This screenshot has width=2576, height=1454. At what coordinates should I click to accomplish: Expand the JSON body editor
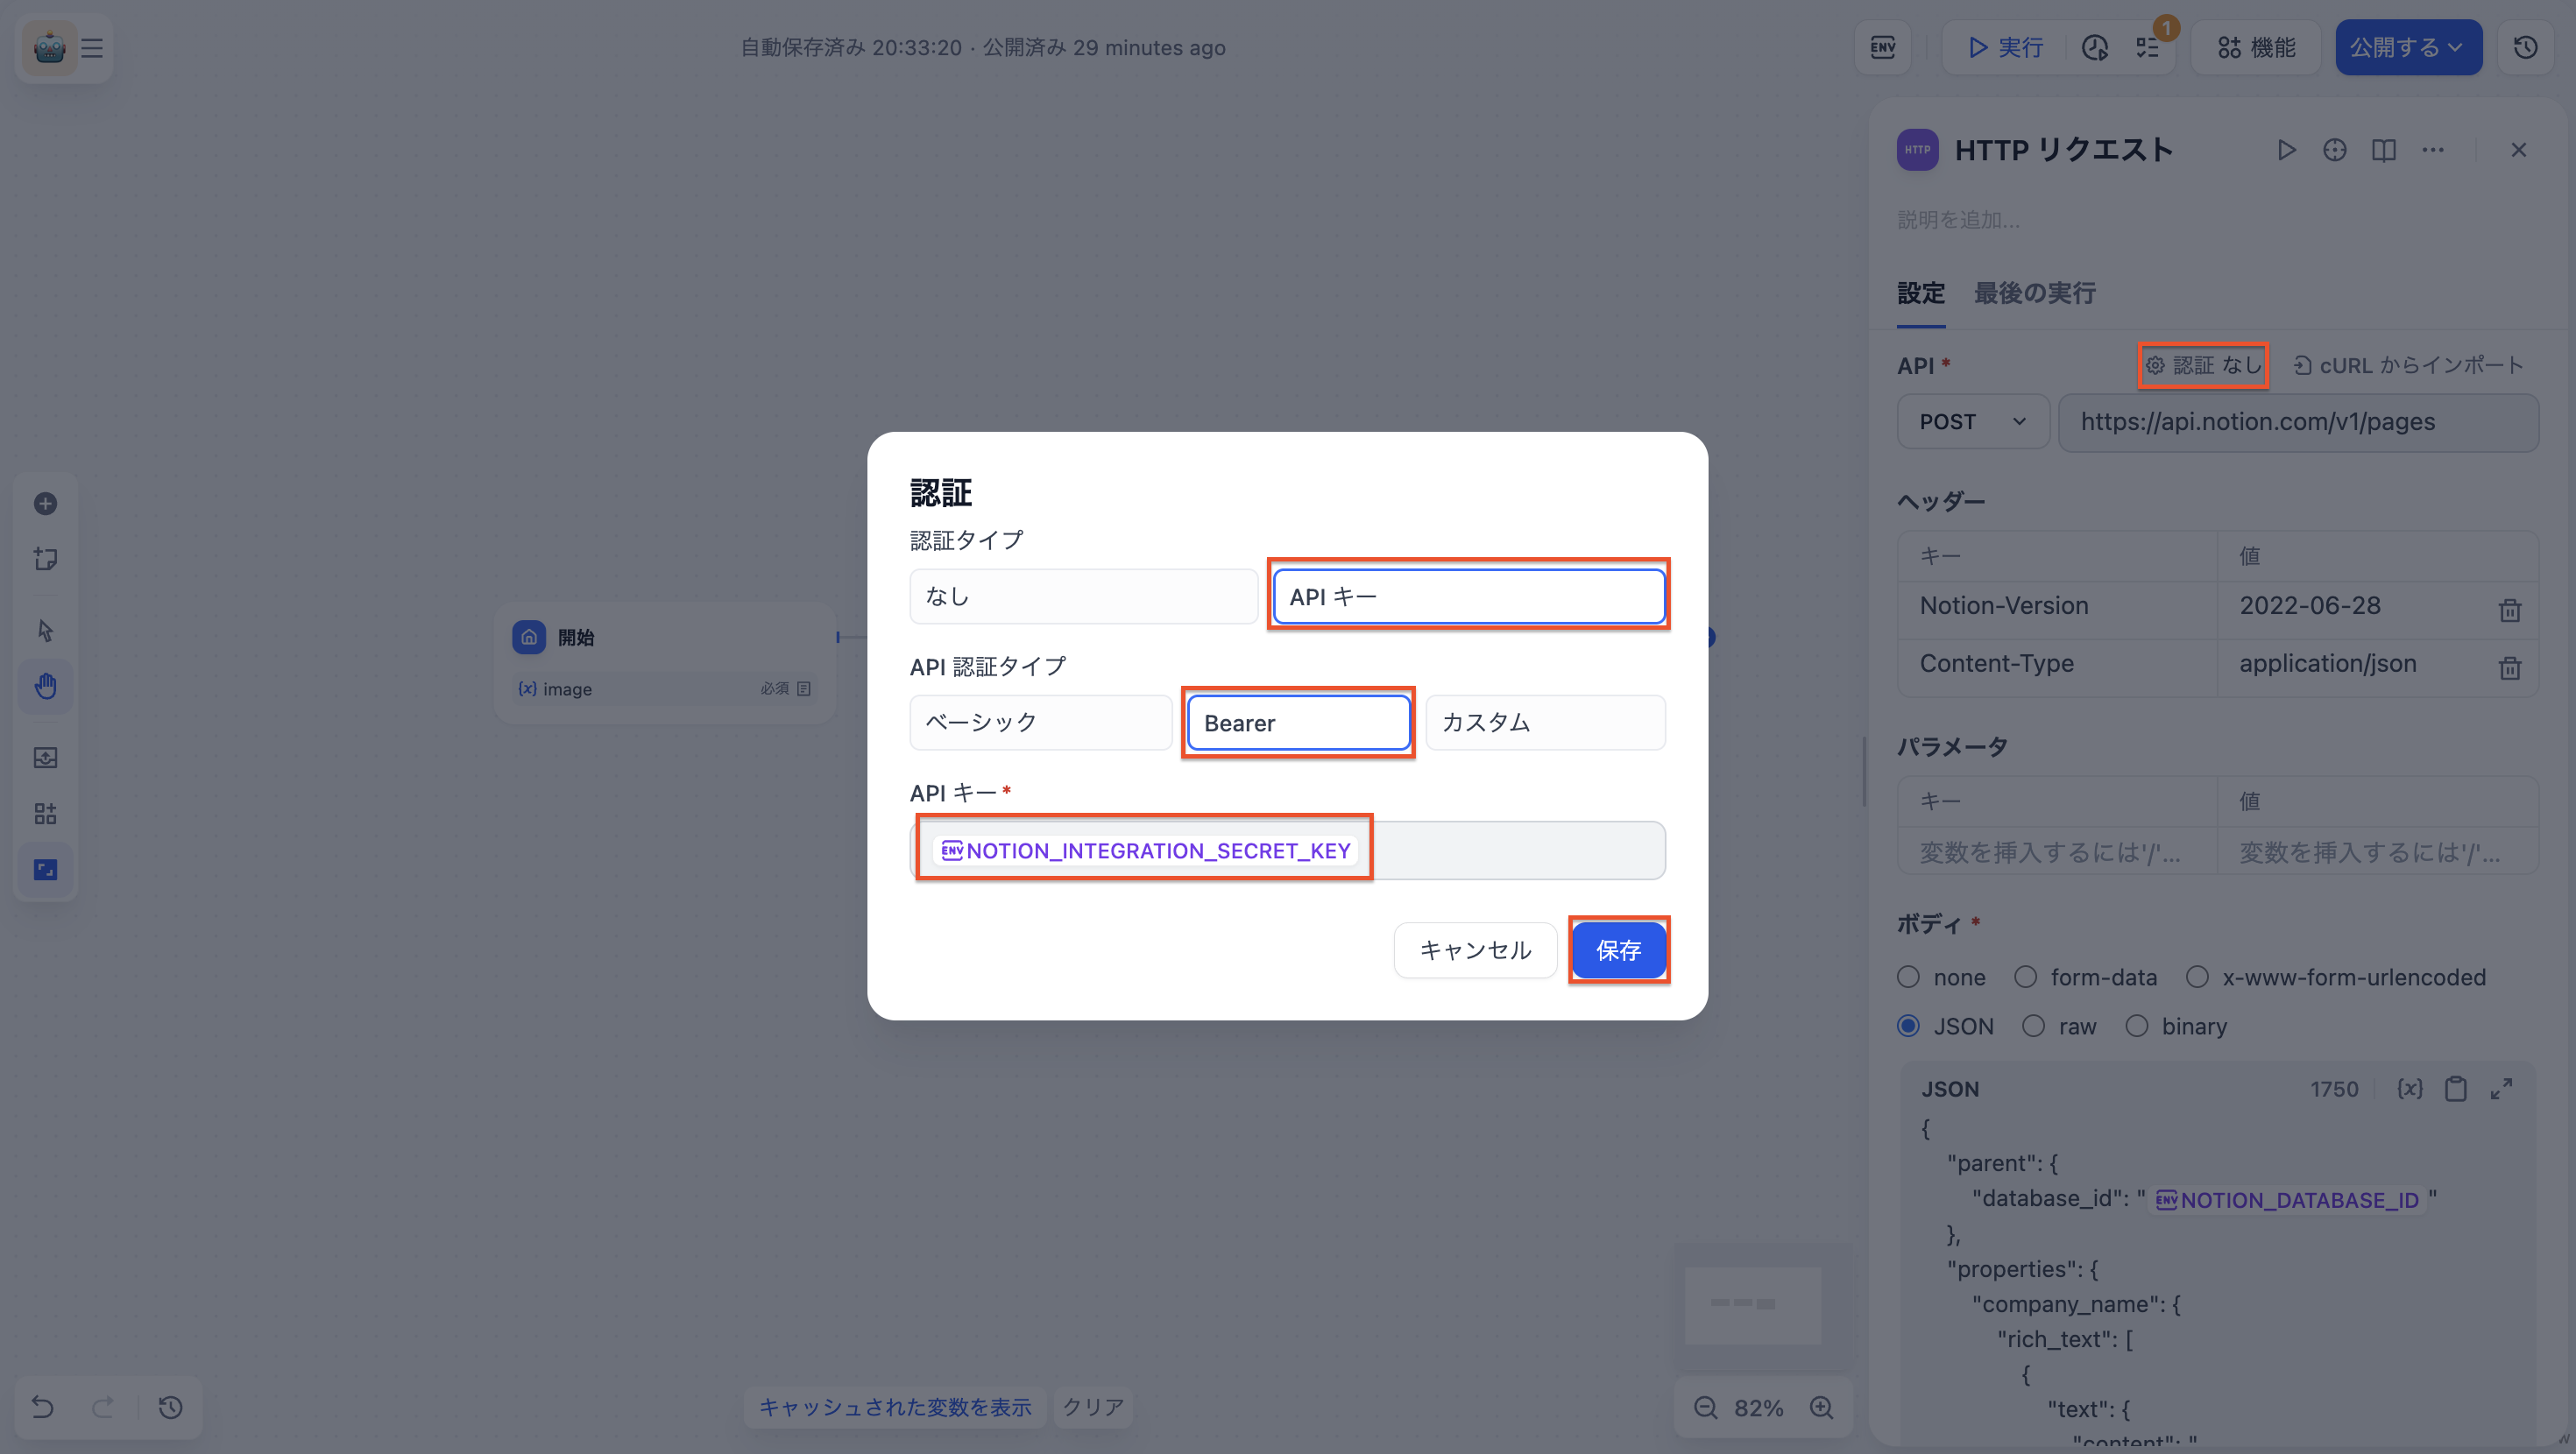(2501, 1089)
